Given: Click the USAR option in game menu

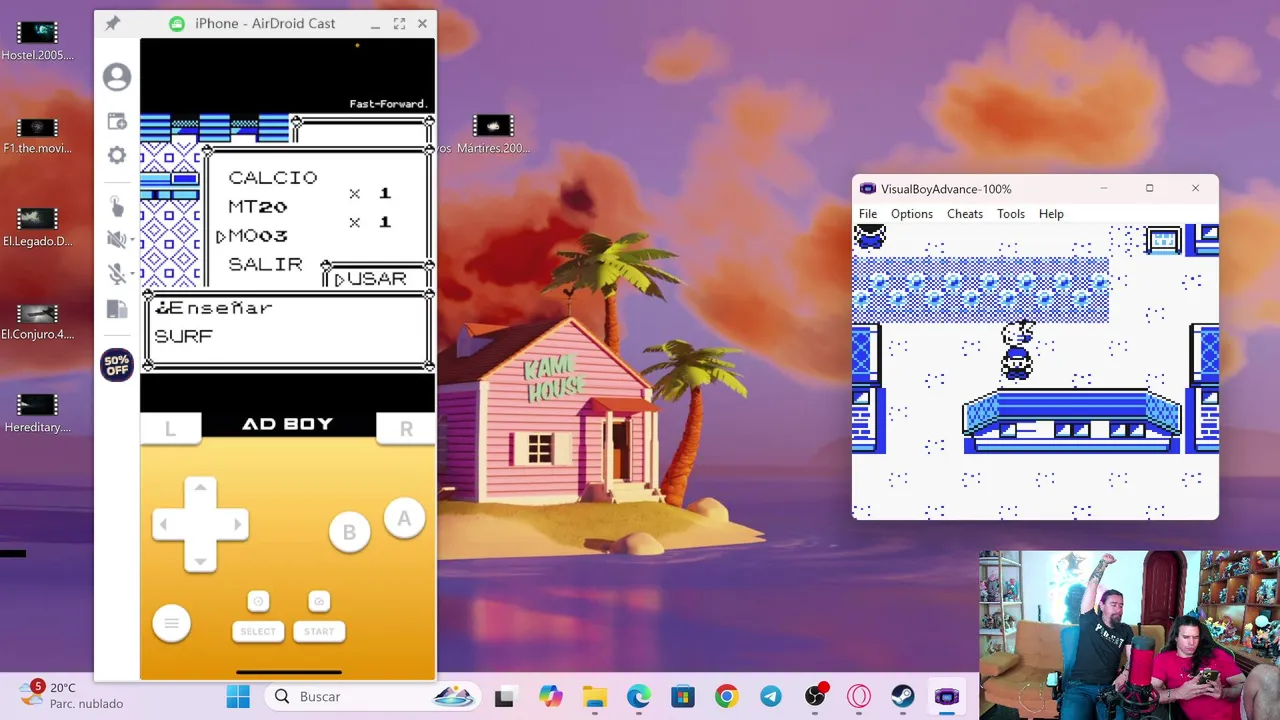Looking at the screenshot, I should tap(376, 279).
